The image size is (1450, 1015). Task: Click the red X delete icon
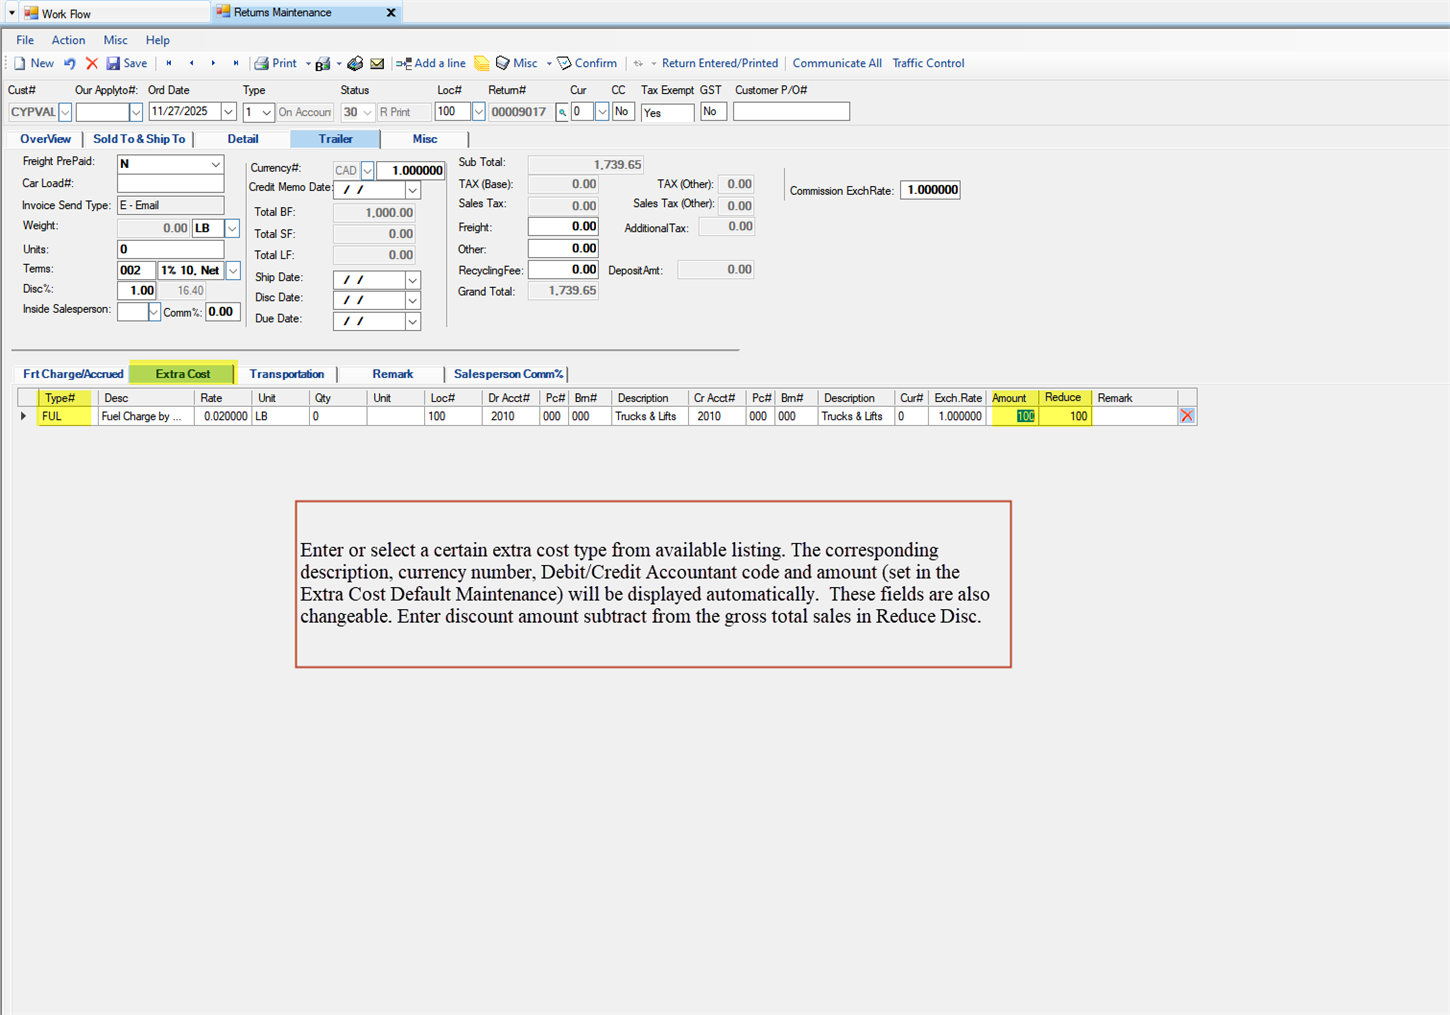(x=92, y=63)
